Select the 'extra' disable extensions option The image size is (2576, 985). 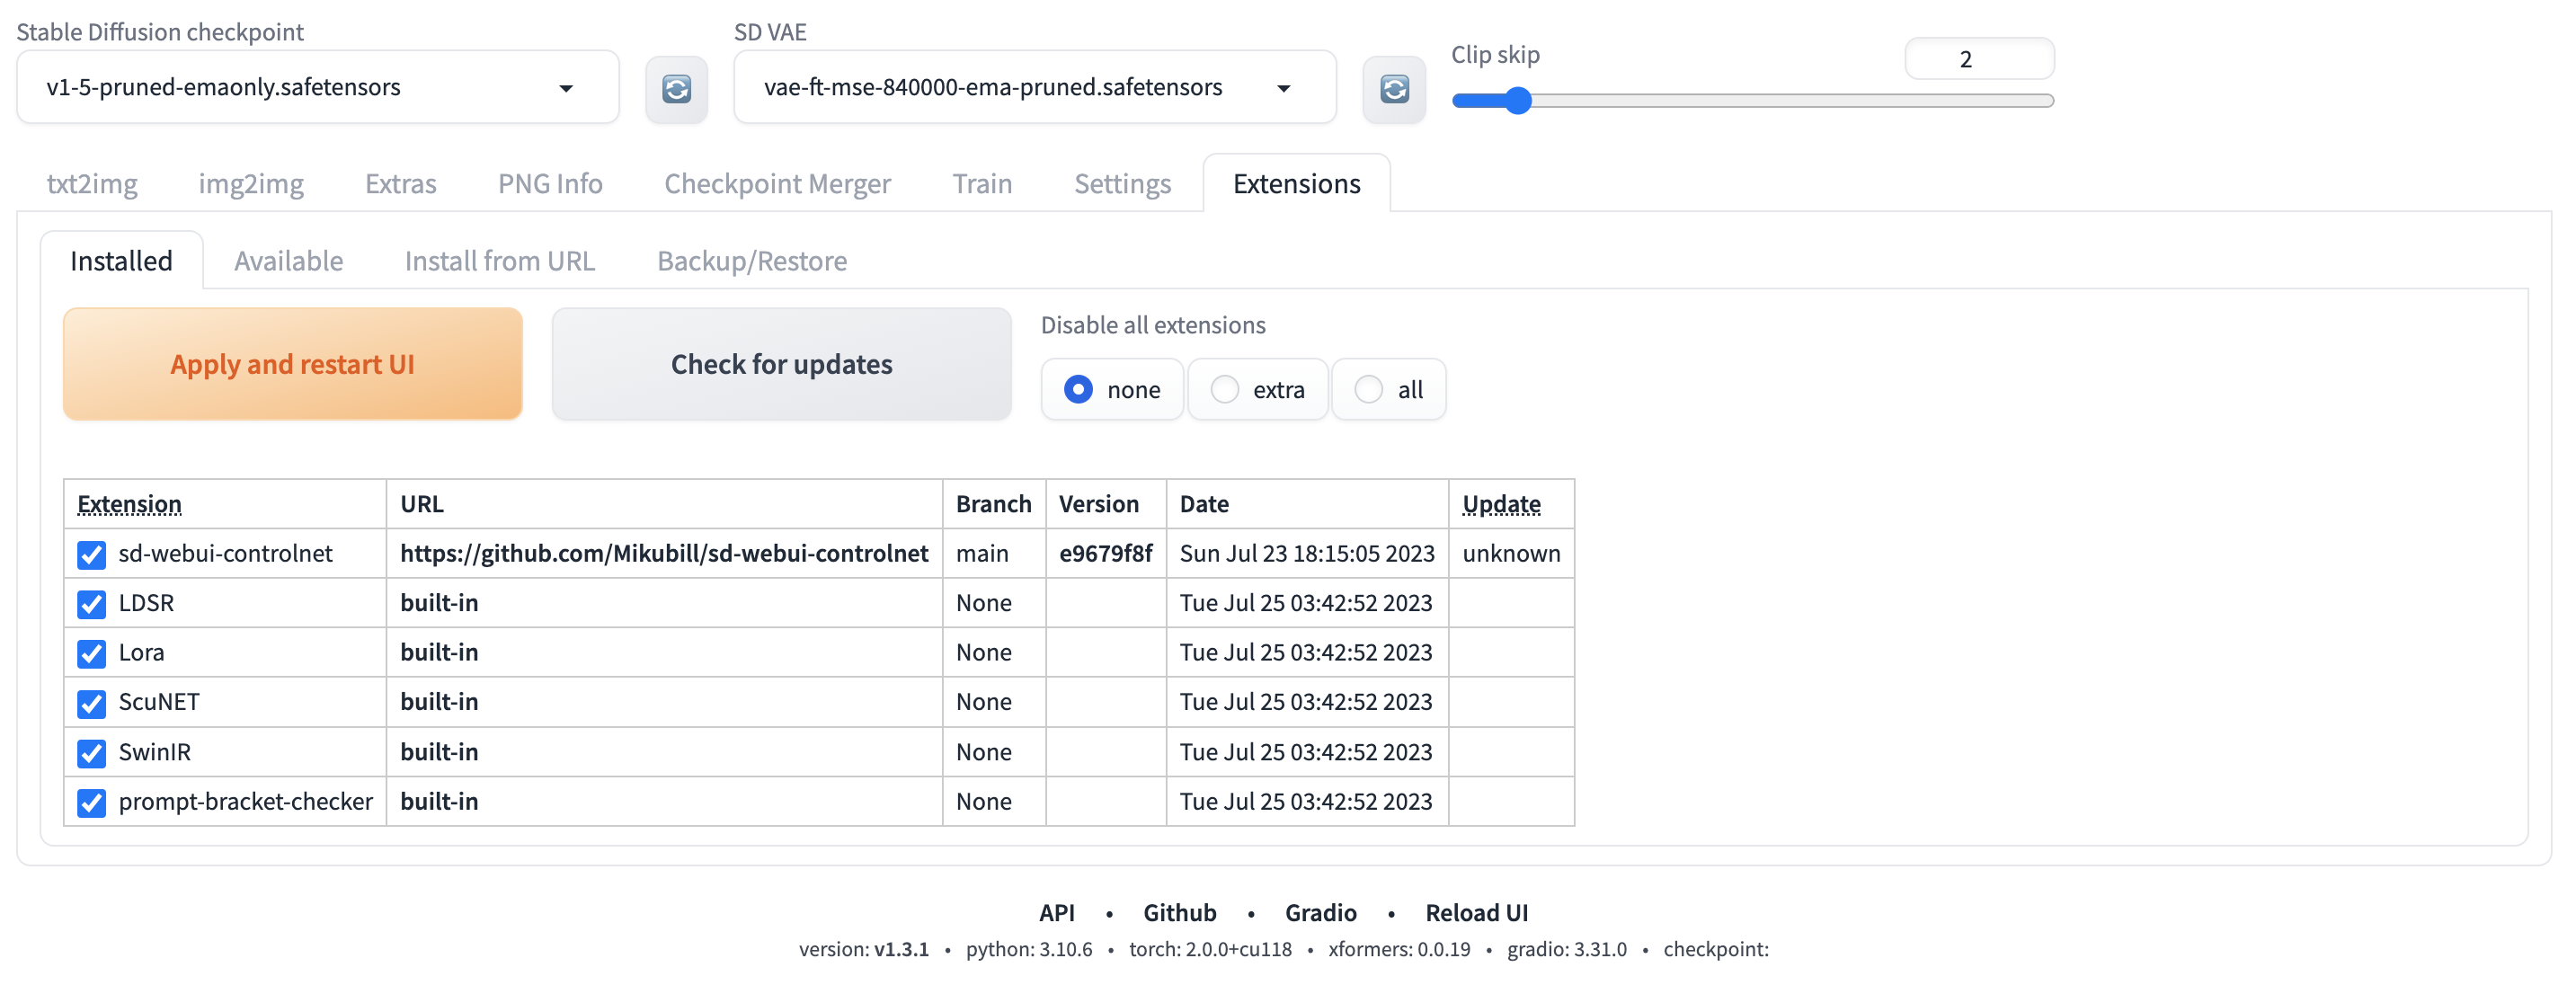pyautogui.click(x=1225, y=389)
